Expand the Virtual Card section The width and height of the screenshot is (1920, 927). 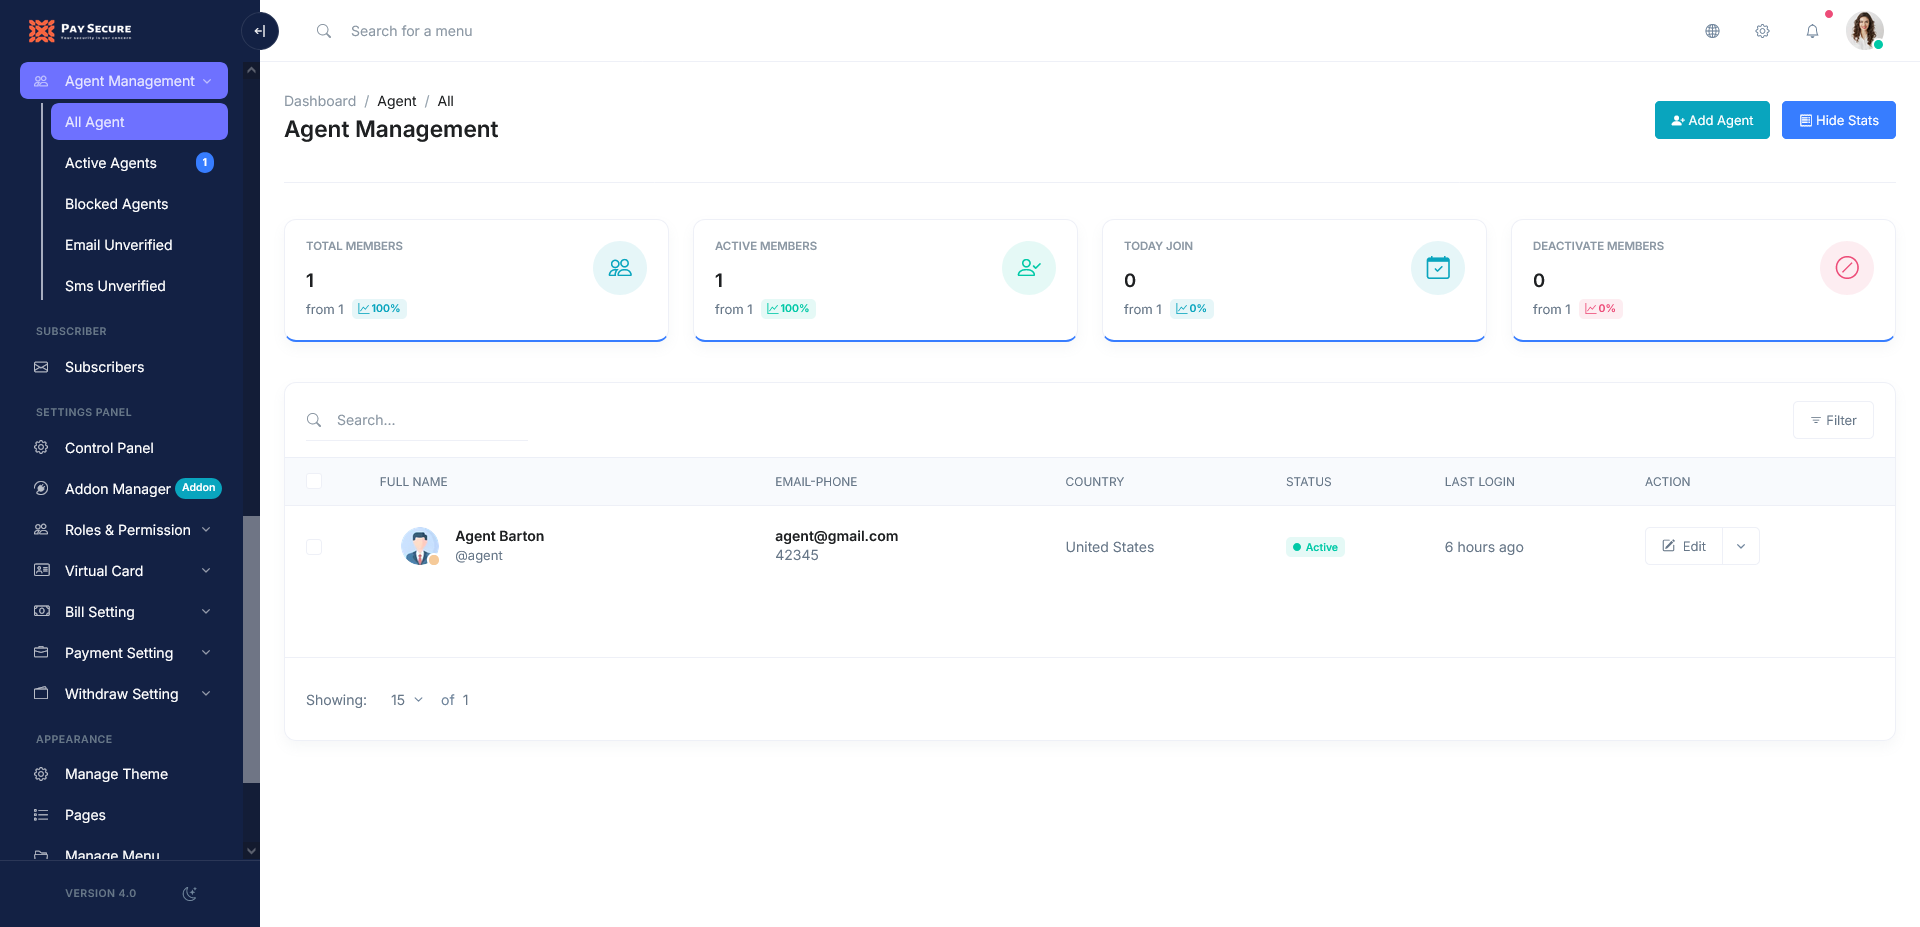tap(103, 570)
